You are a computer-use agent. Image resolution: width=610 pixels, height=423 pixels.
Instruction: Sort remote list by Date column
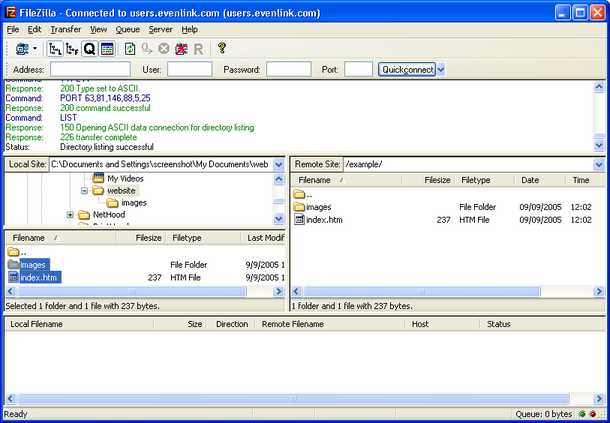[x=540, y=180]
